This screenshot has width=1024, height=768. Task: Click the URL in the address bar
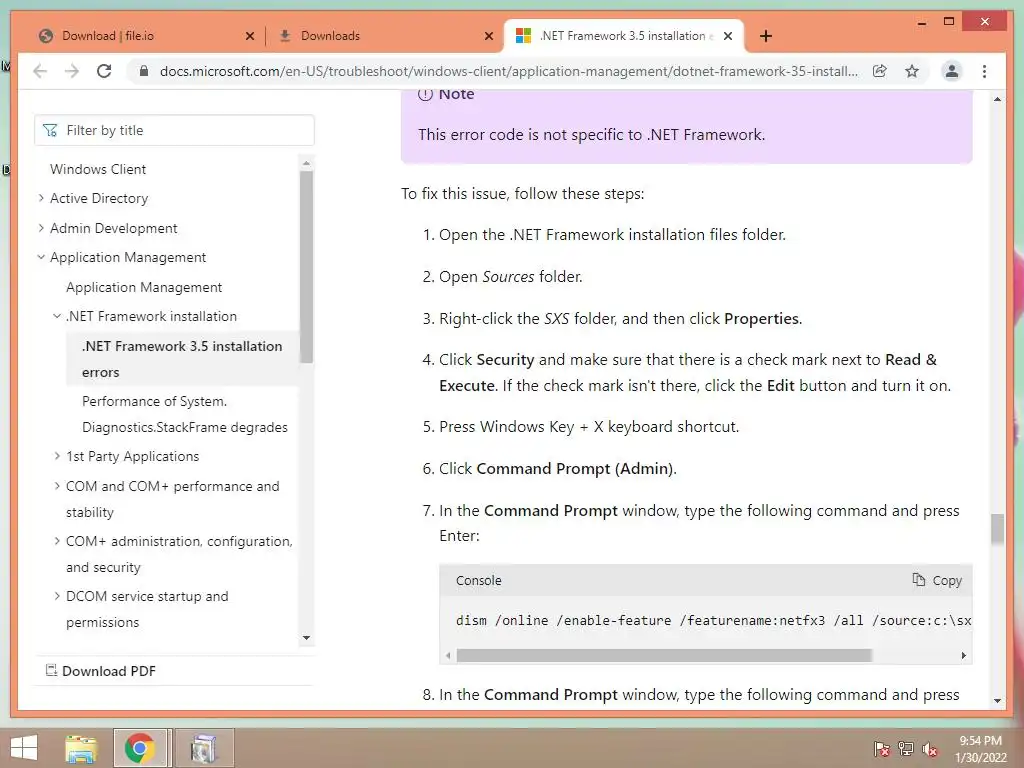[x=509, y=71]
